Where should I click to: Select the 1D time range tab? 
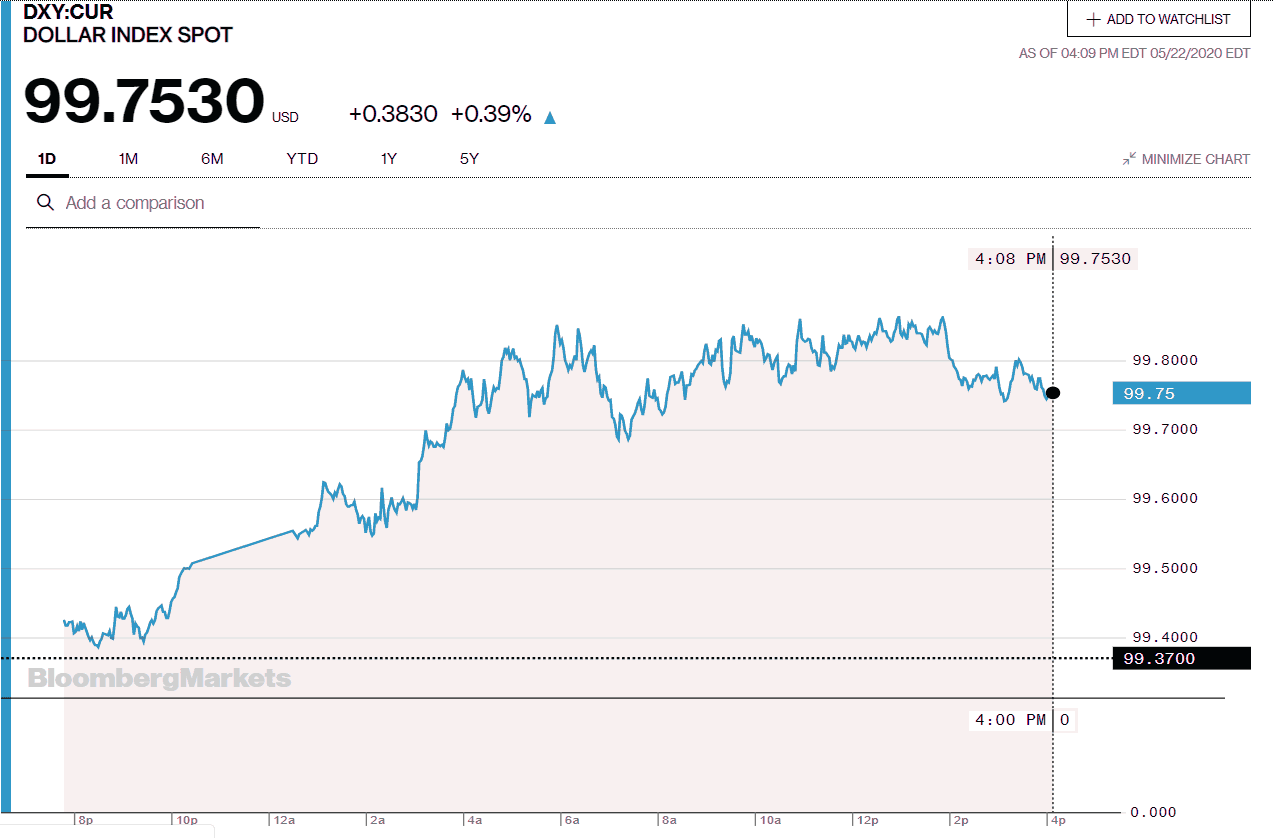coord(47,159)
